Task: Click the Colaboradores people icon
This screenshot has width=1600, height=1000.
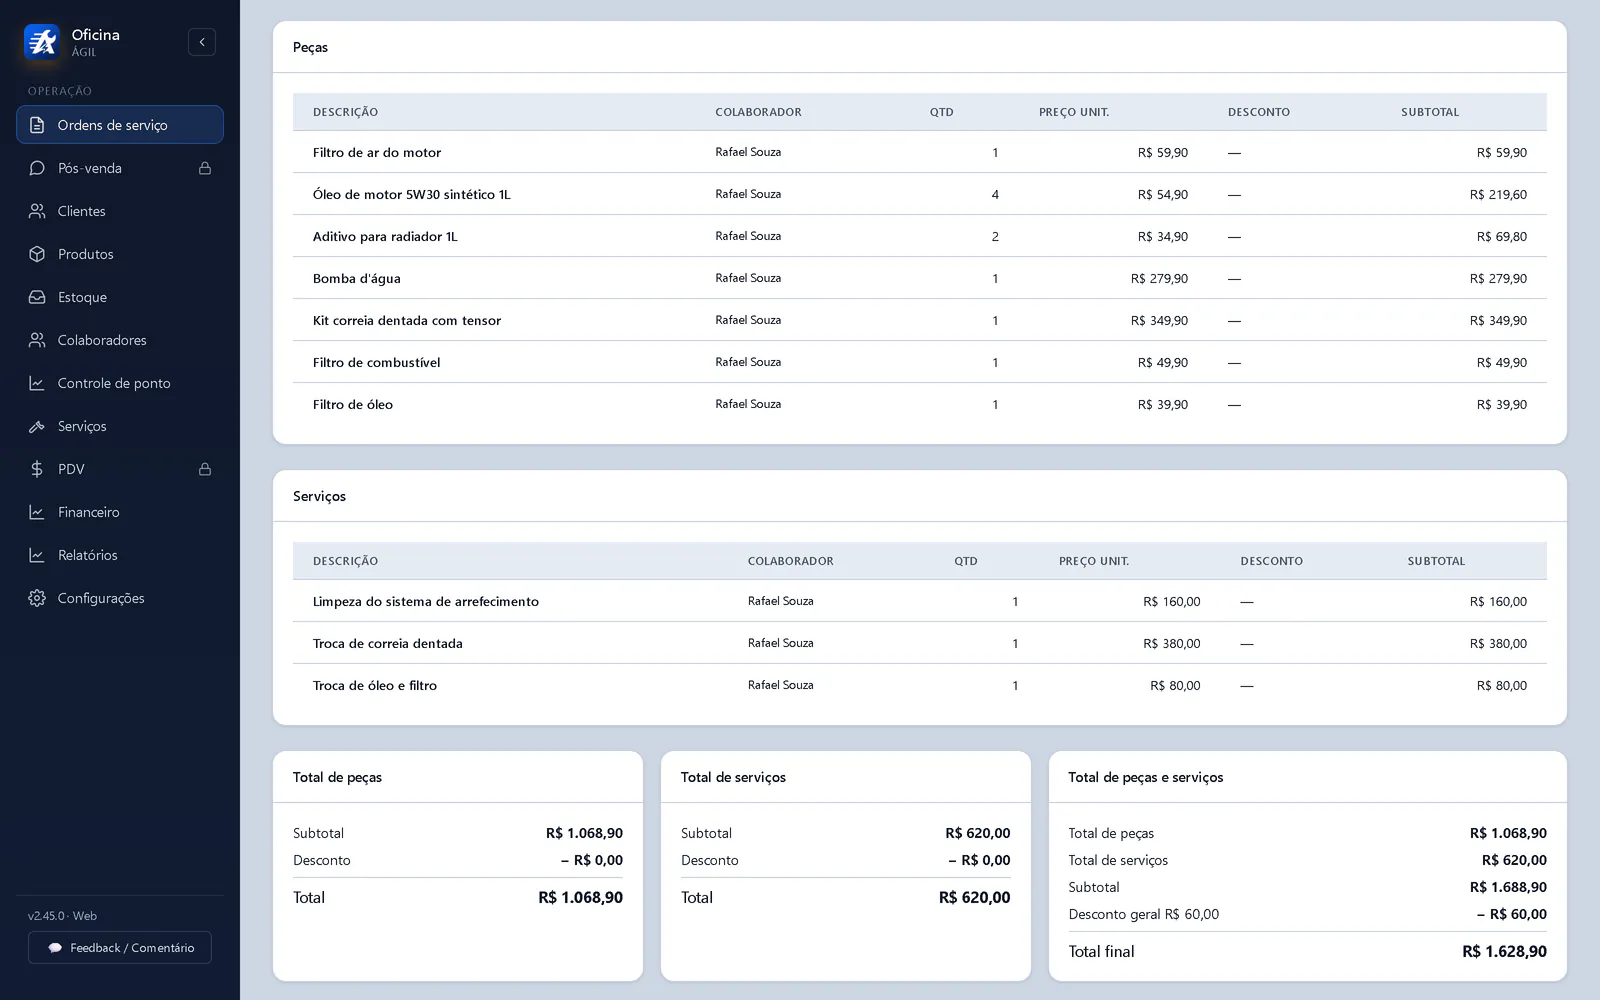Action: 37,340
